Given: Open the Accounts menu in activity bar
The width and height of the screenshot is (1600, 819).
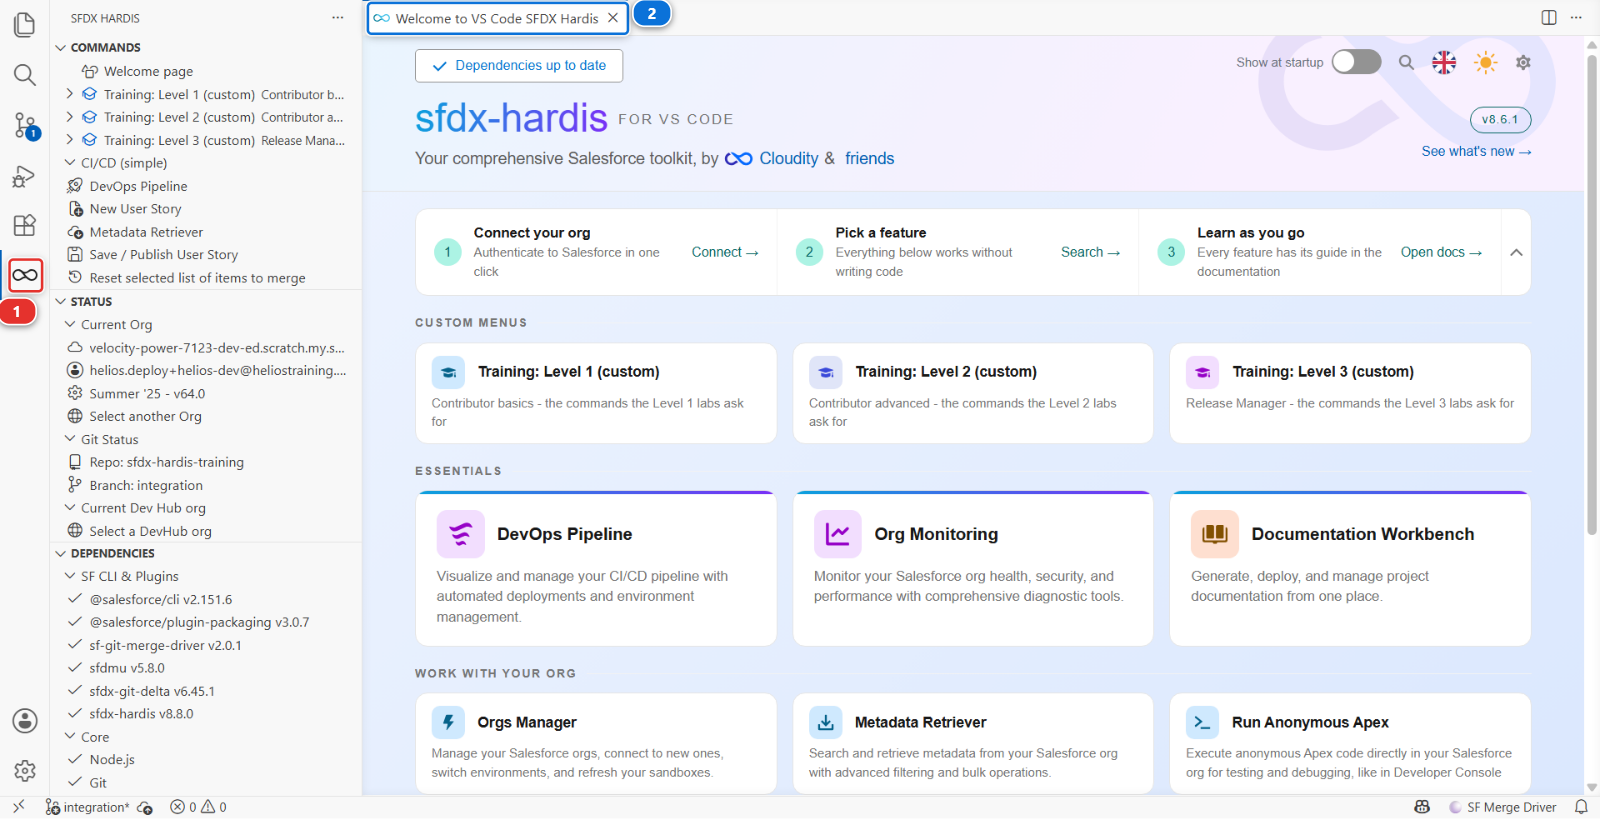Looking at the screenshot, I should click(x=25, y=721).
